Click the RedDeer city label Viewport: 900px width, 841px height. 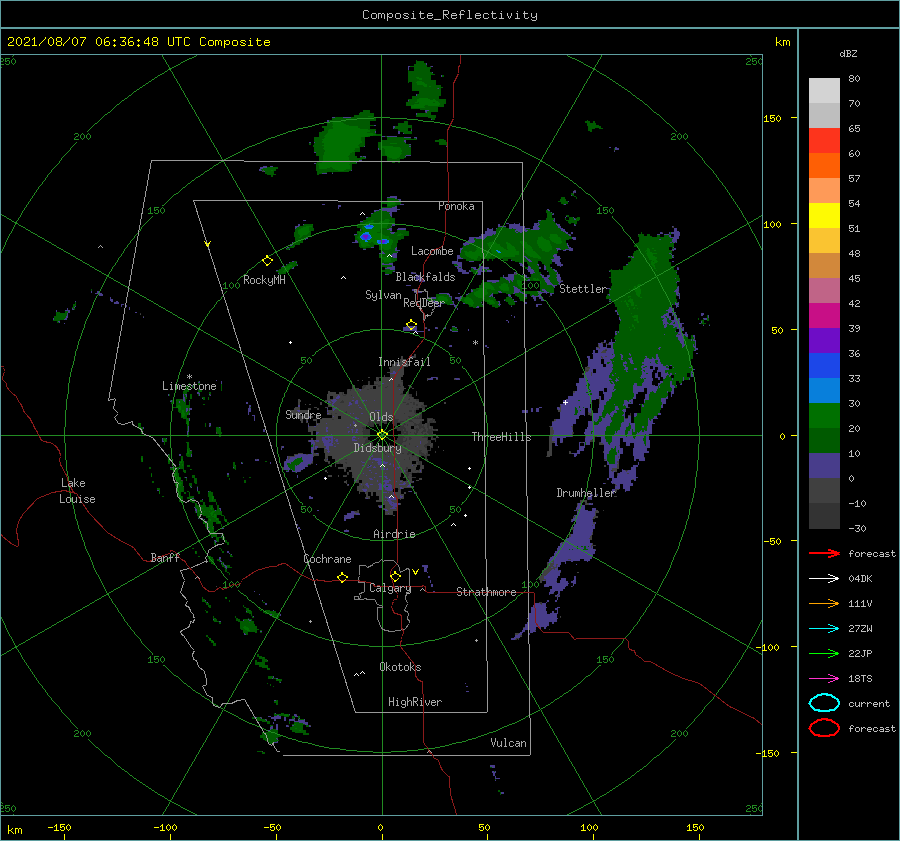[x=424, y=303]
